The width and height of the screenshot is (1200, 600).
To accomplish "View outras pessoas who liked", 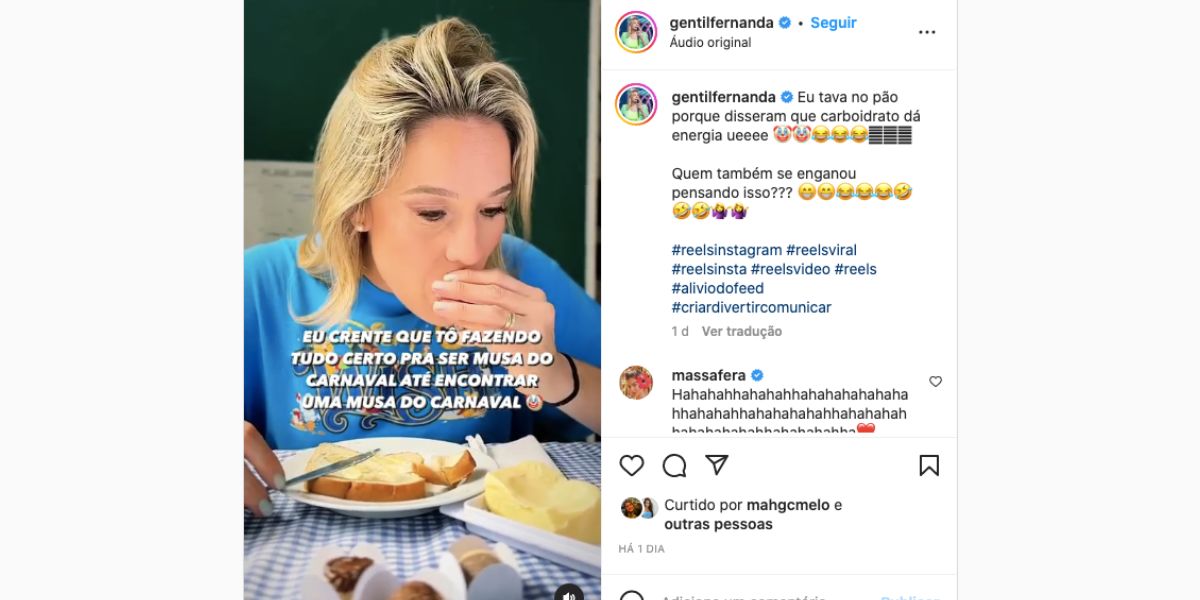I will [x=718, y=524].
